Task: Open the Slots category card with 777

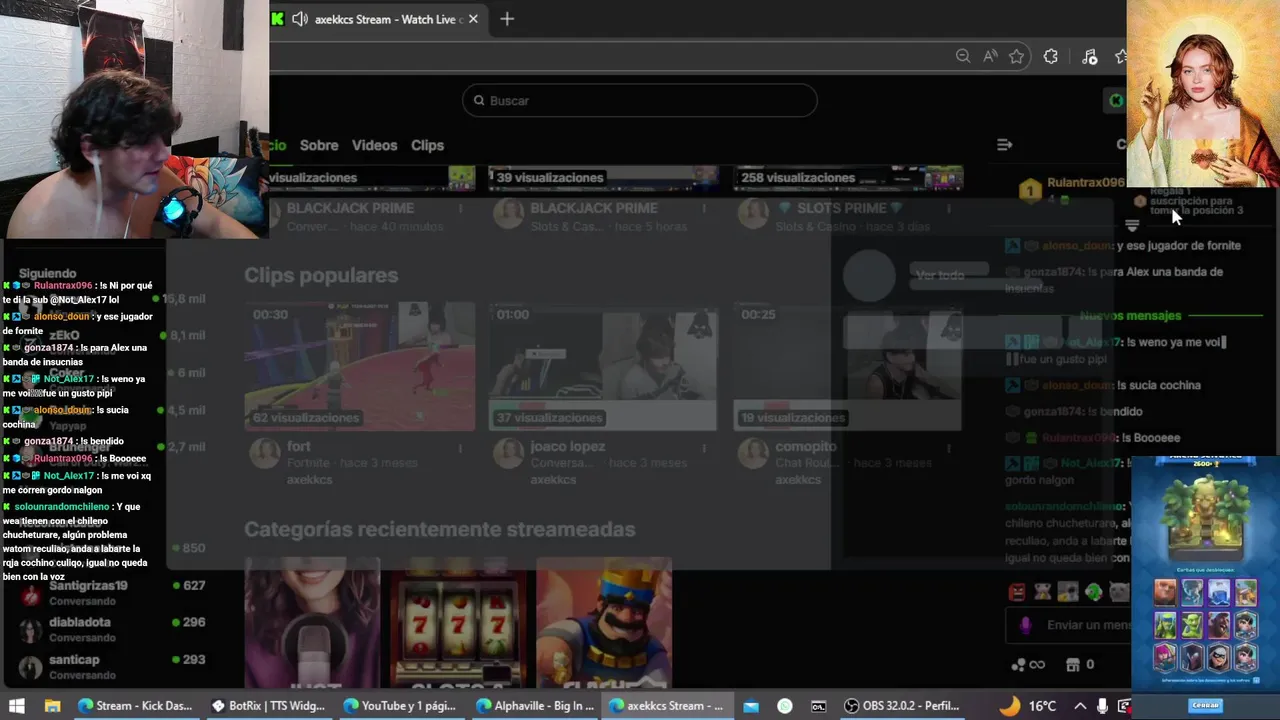Action: pyautogui.click(x=457, y=622)
